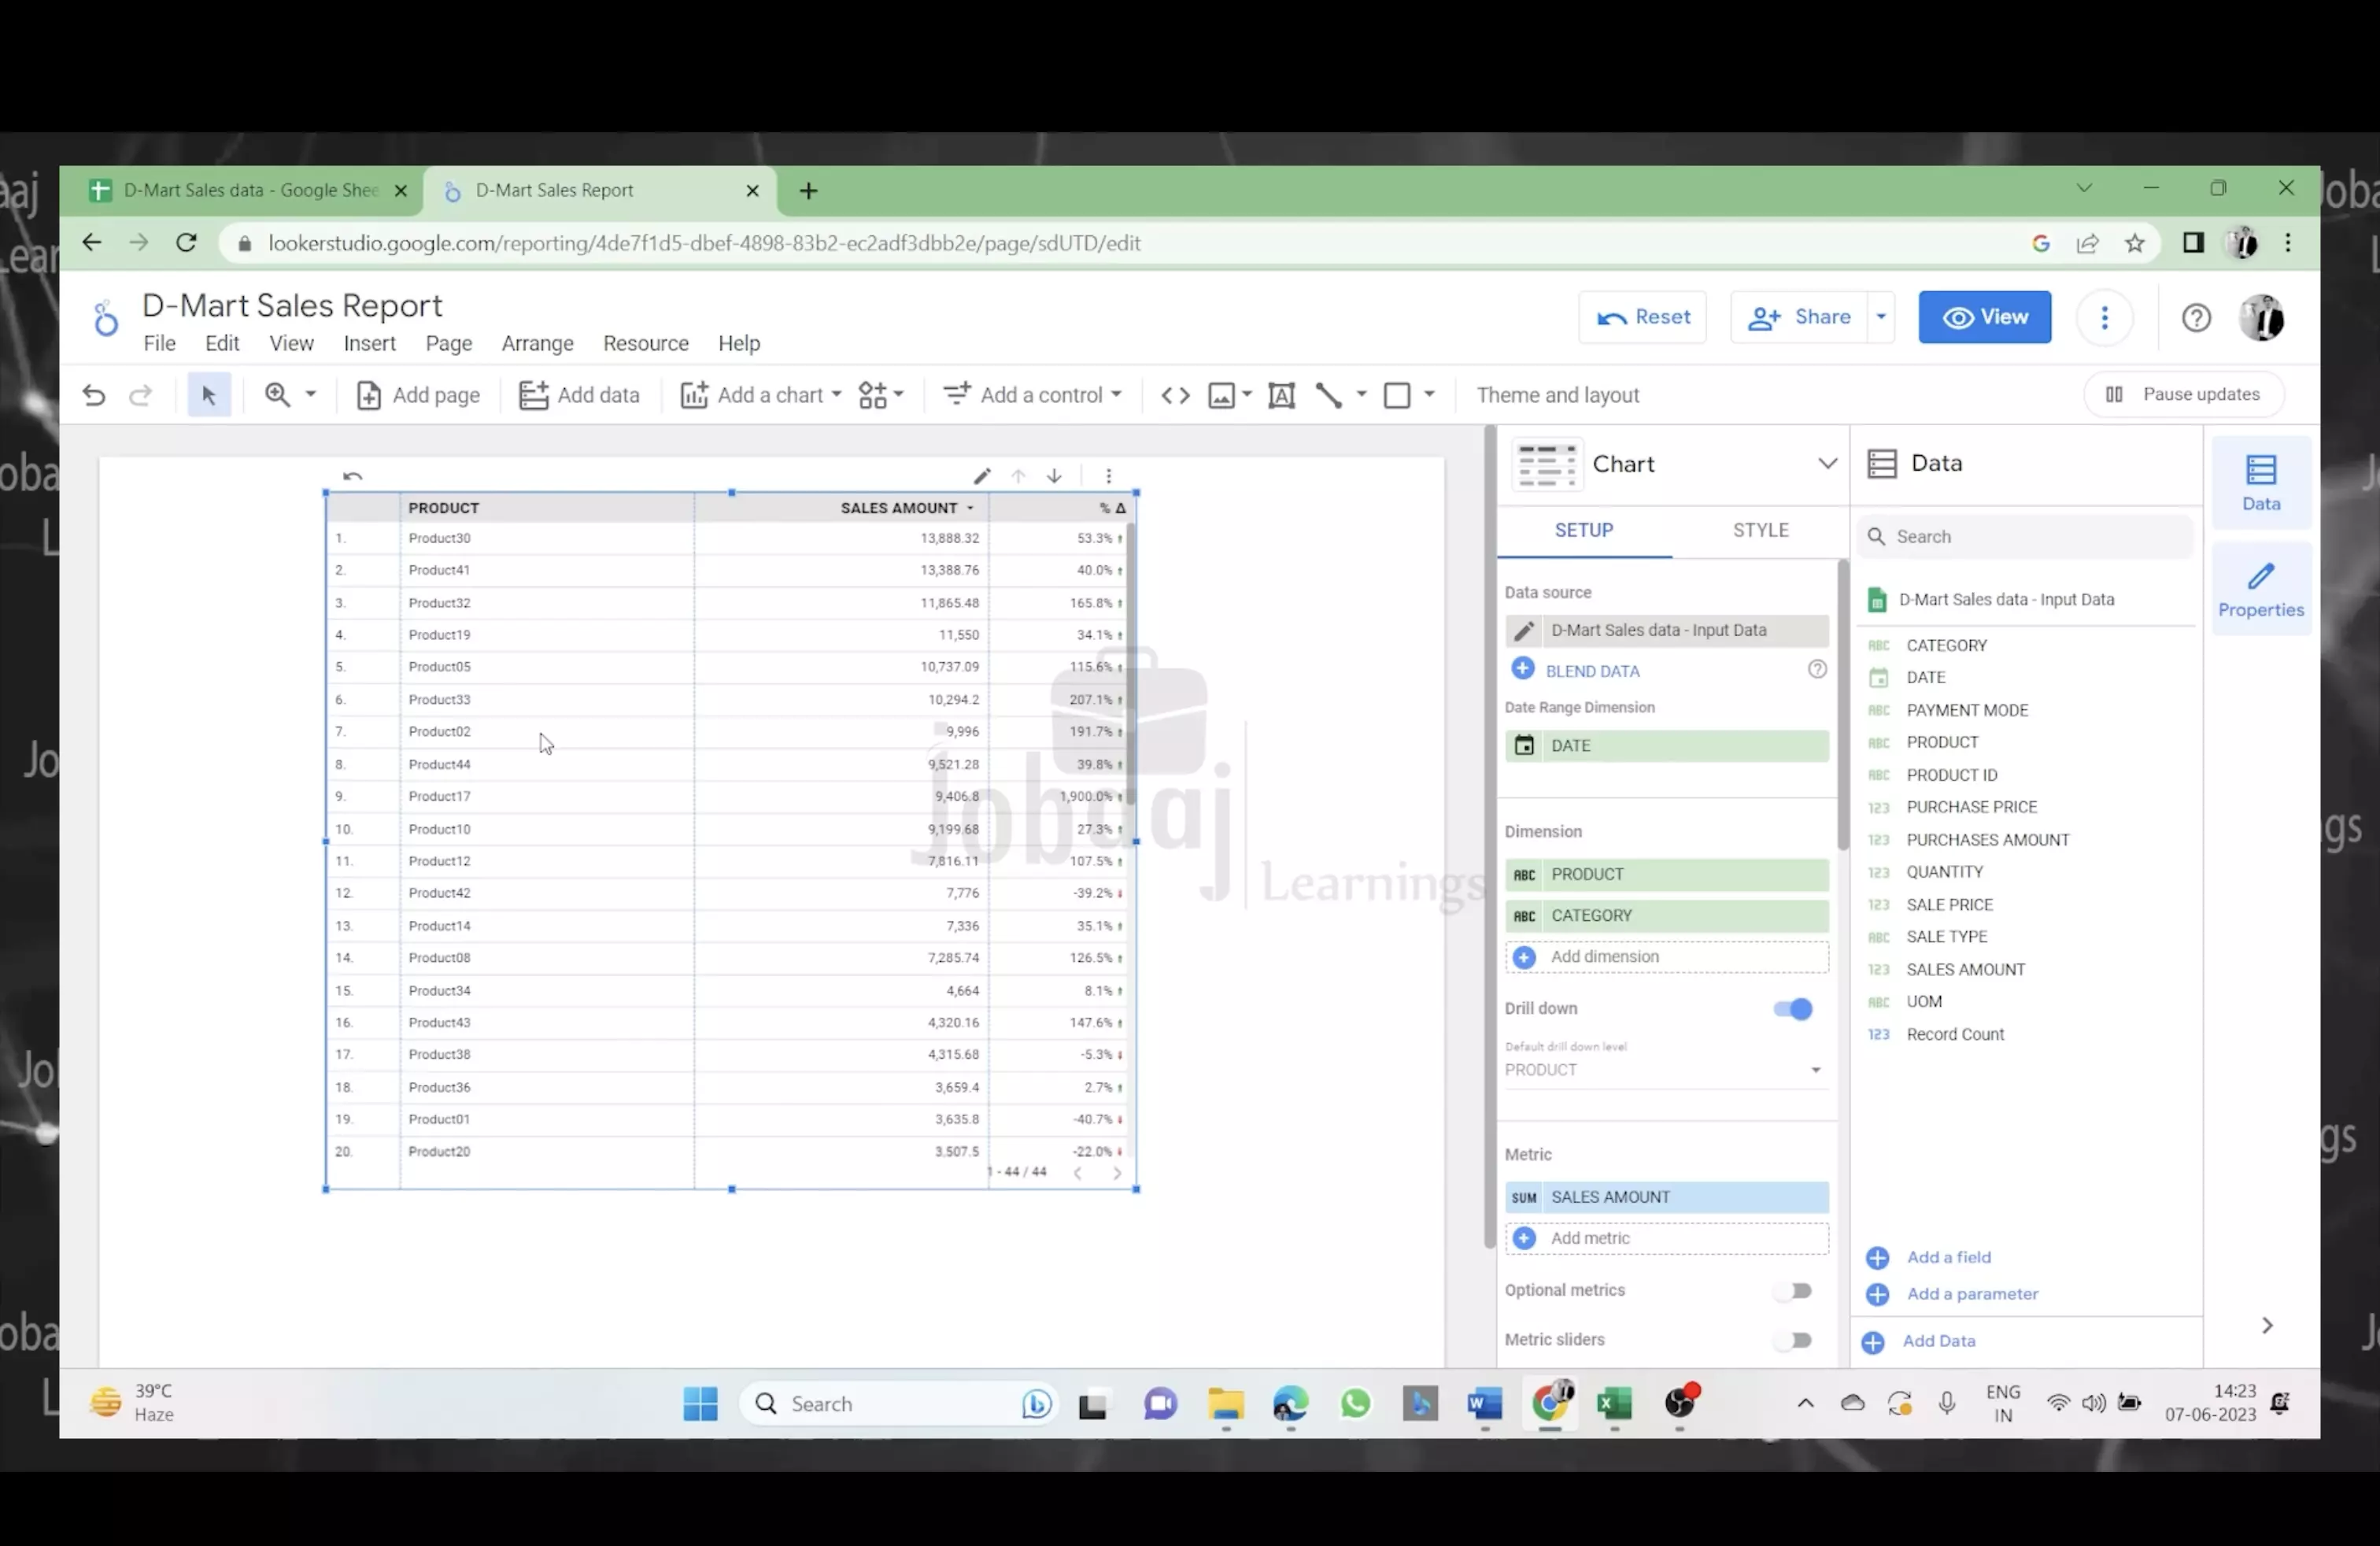
Task: Expand the Chart type chevron
Action: tap(1827, 463)
